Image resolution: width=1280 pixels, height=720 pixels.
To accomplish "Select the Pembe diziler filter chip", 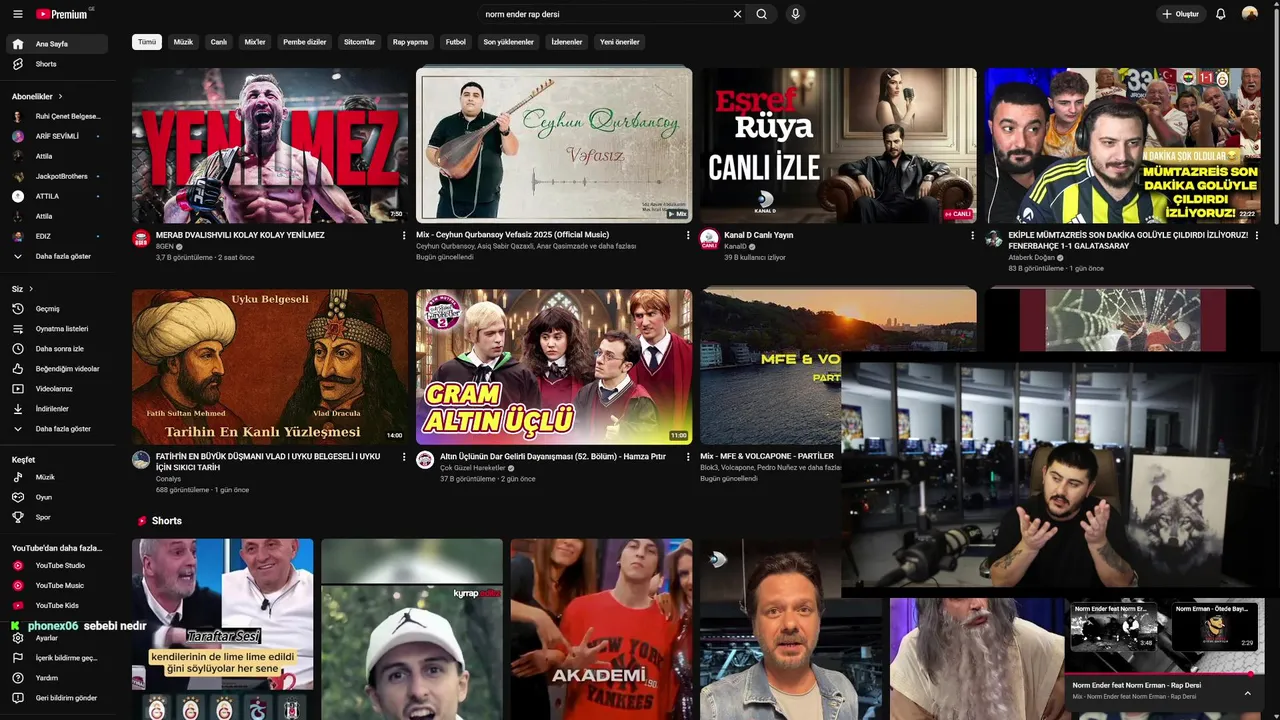I will 305,42.
